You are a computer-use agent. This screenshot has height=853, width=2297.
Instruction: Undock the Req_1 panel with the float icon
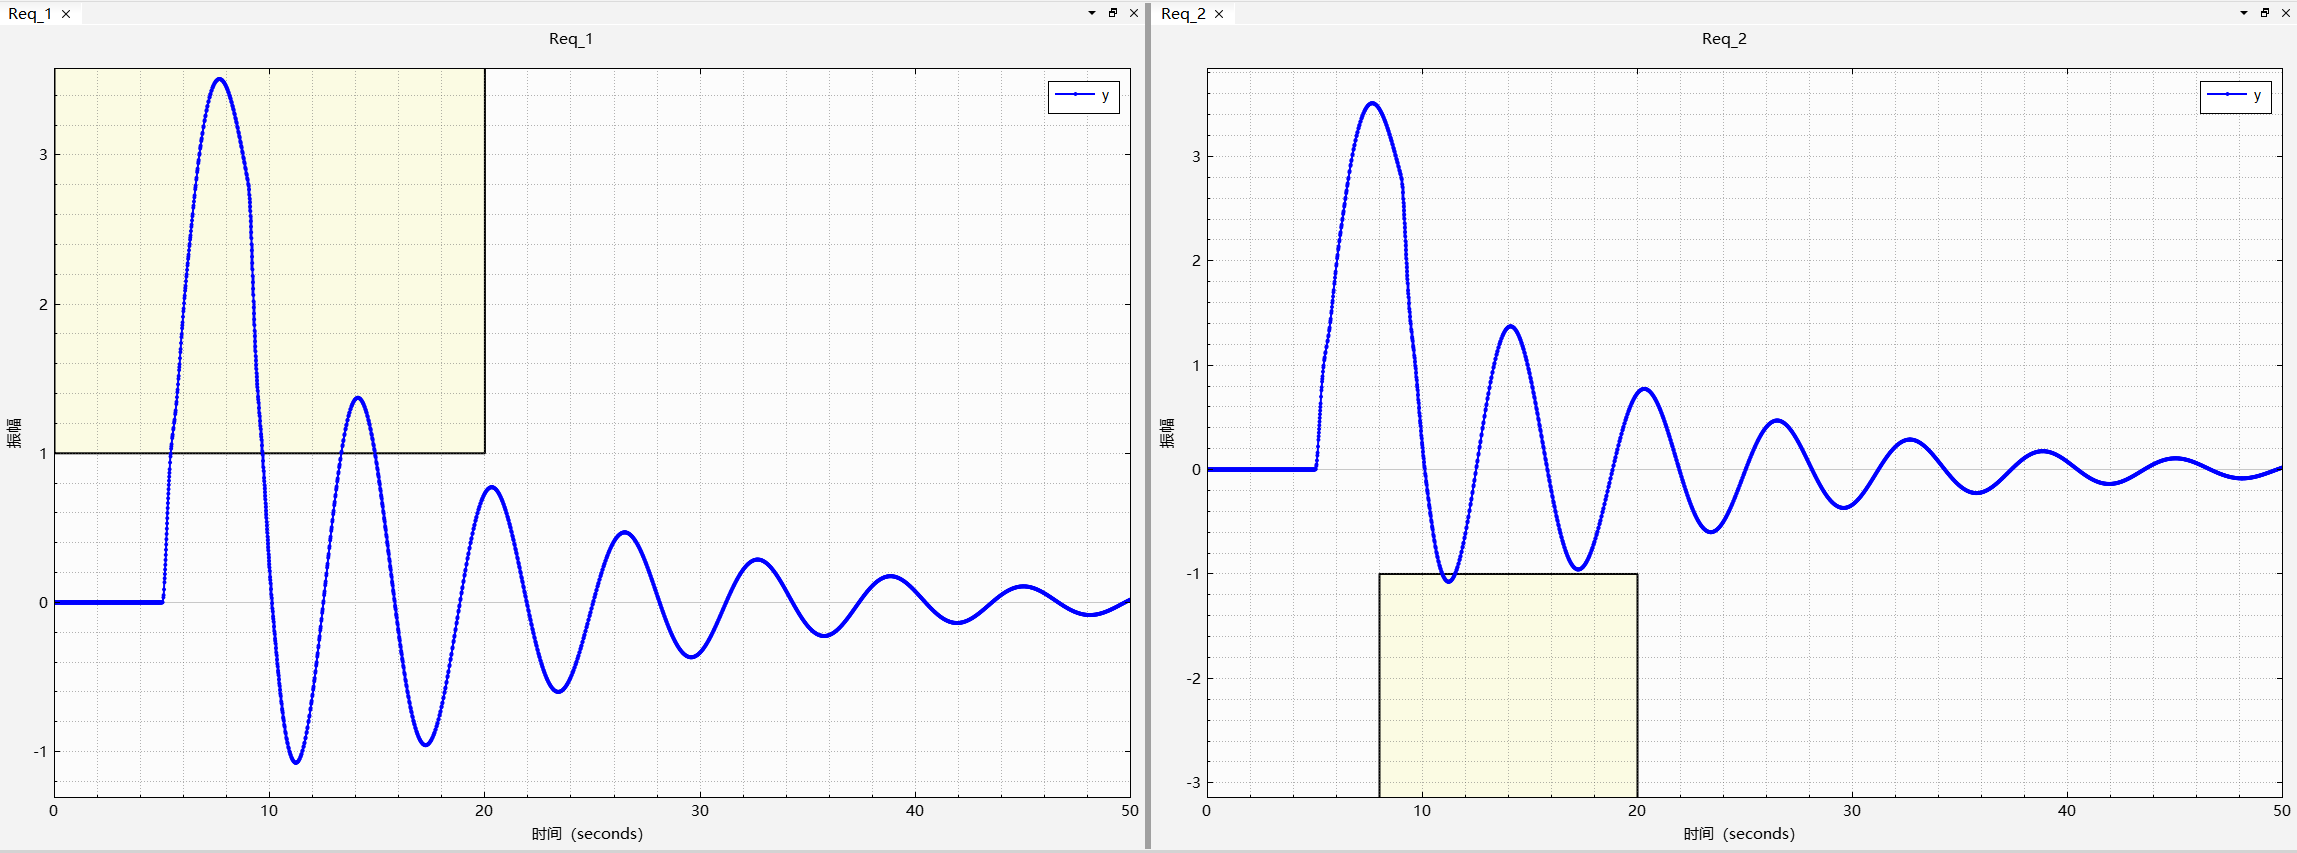coord(1113,13)
